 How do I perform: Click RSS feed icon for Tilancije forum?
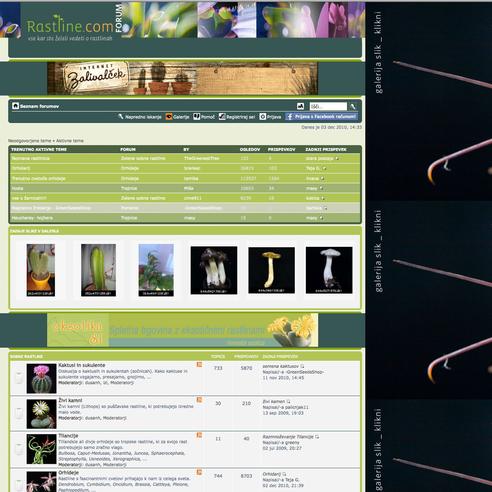[199, 435]
